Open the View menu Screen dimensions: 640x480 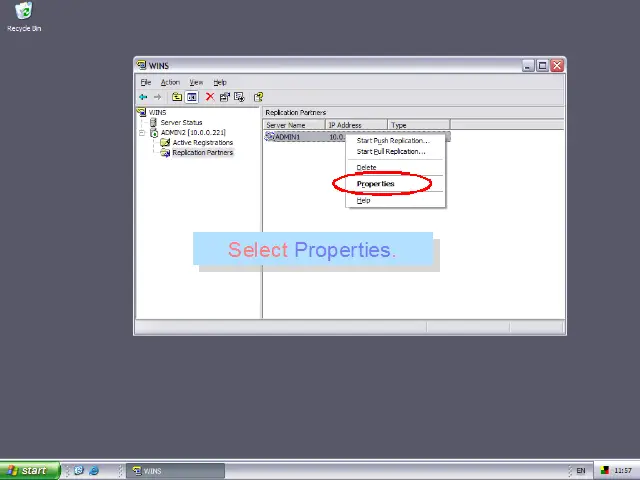[196, 82]
